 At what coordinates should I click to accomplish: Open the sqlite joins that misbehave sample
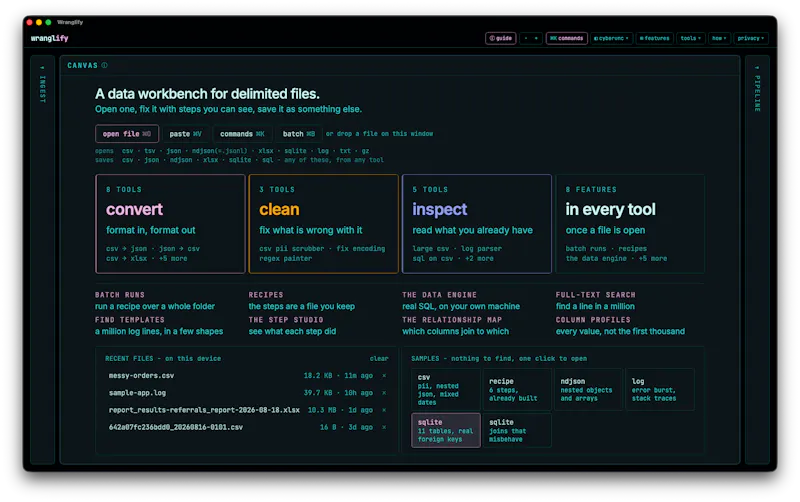tap(517, 430)
